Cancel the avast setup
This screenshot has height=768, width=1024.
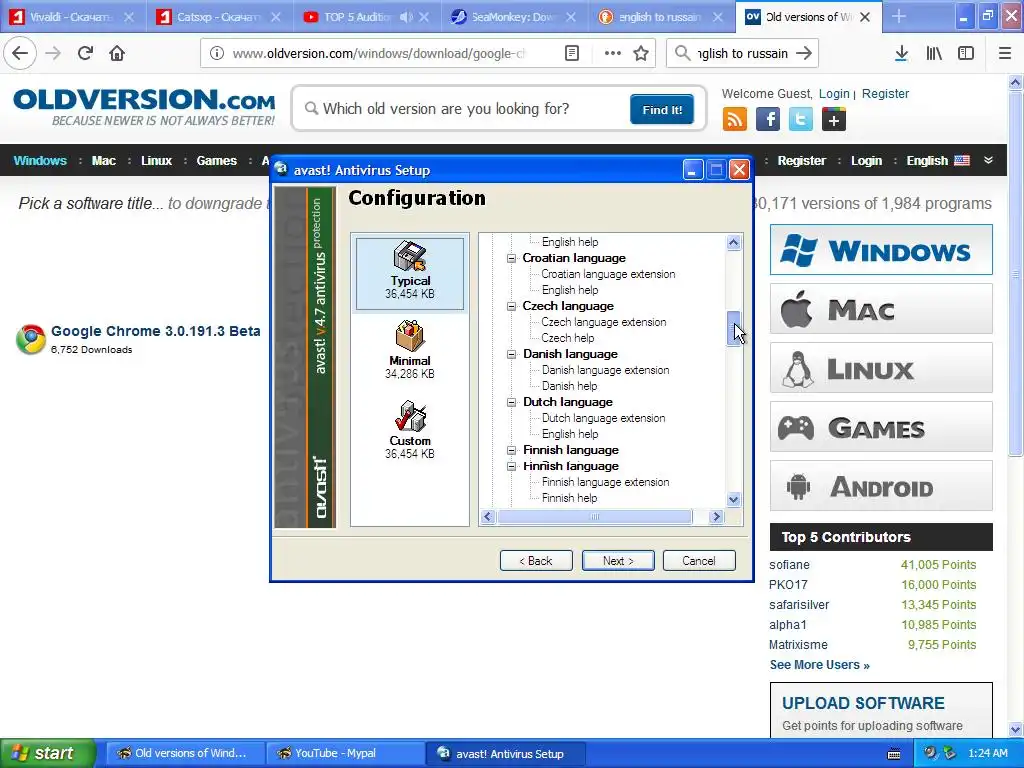(x=699, y=560)
